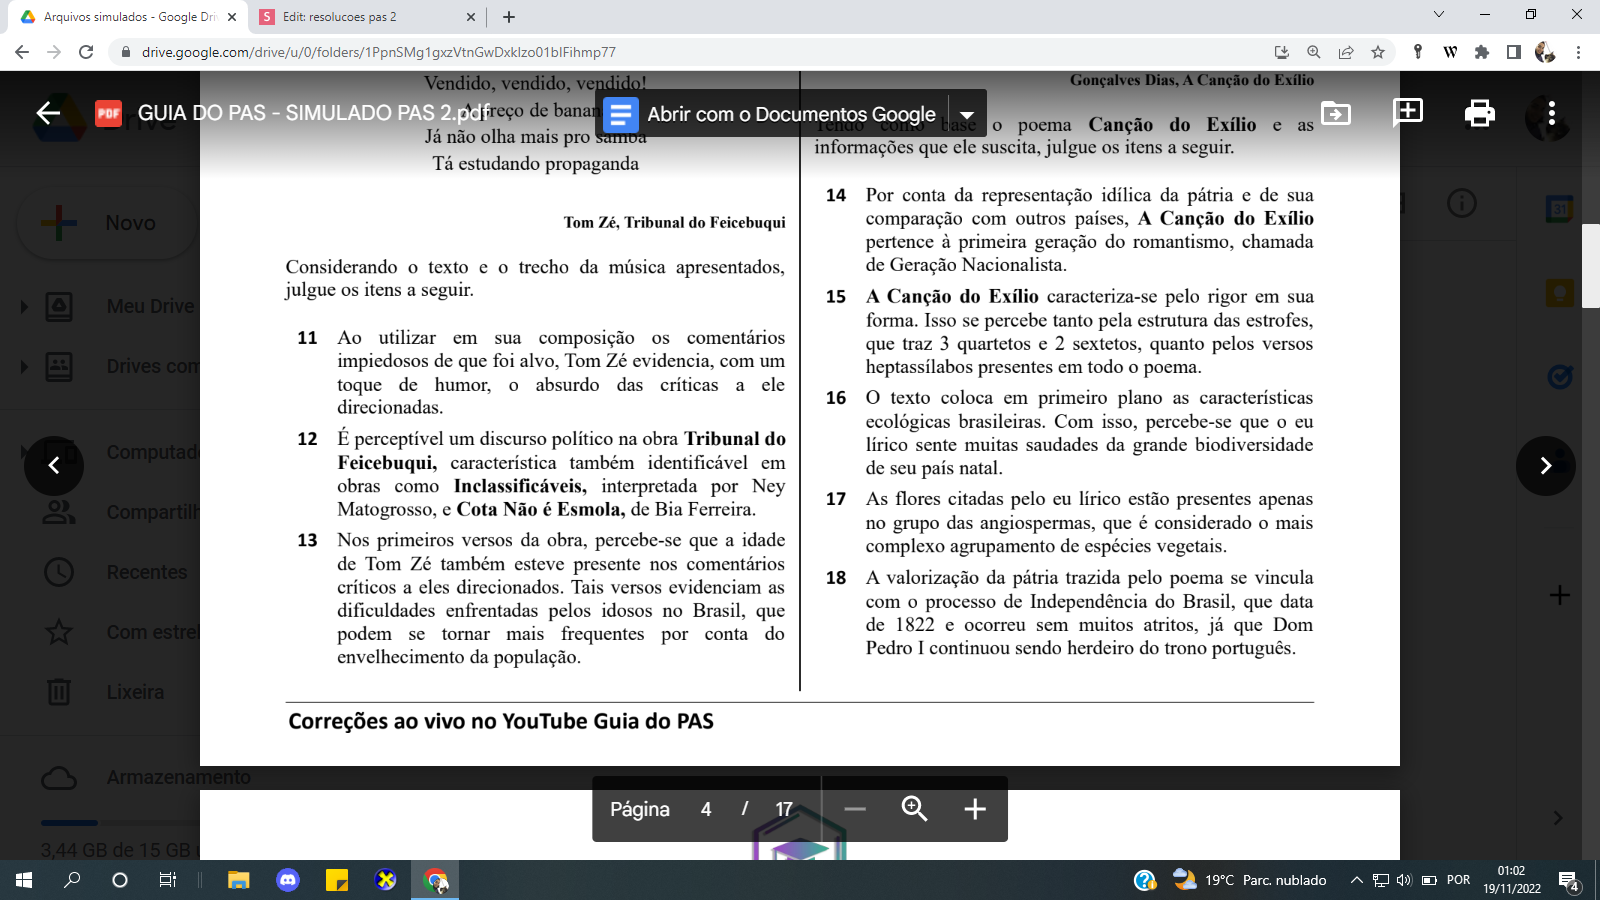Click the volume speaker tray icon

(x=1403, y=880)
